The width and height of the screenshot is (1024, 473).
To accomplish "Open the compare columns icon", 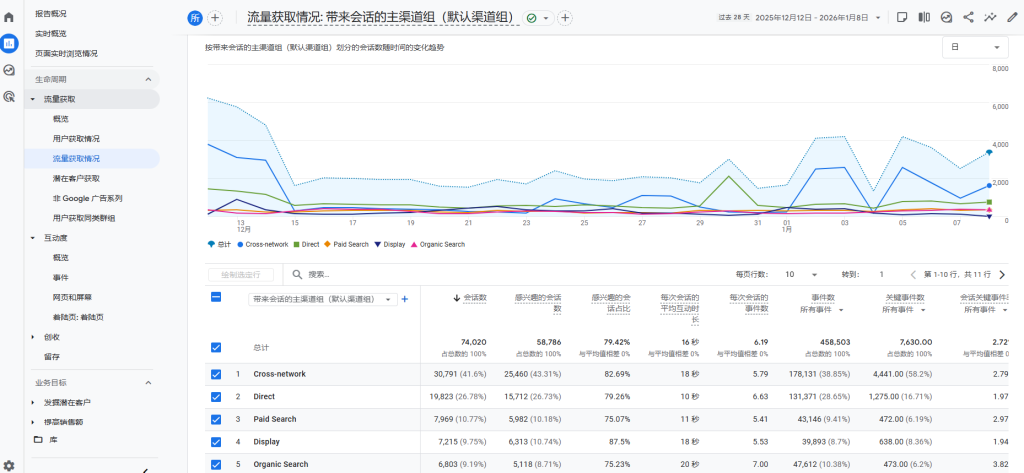I will pos(923,17).
